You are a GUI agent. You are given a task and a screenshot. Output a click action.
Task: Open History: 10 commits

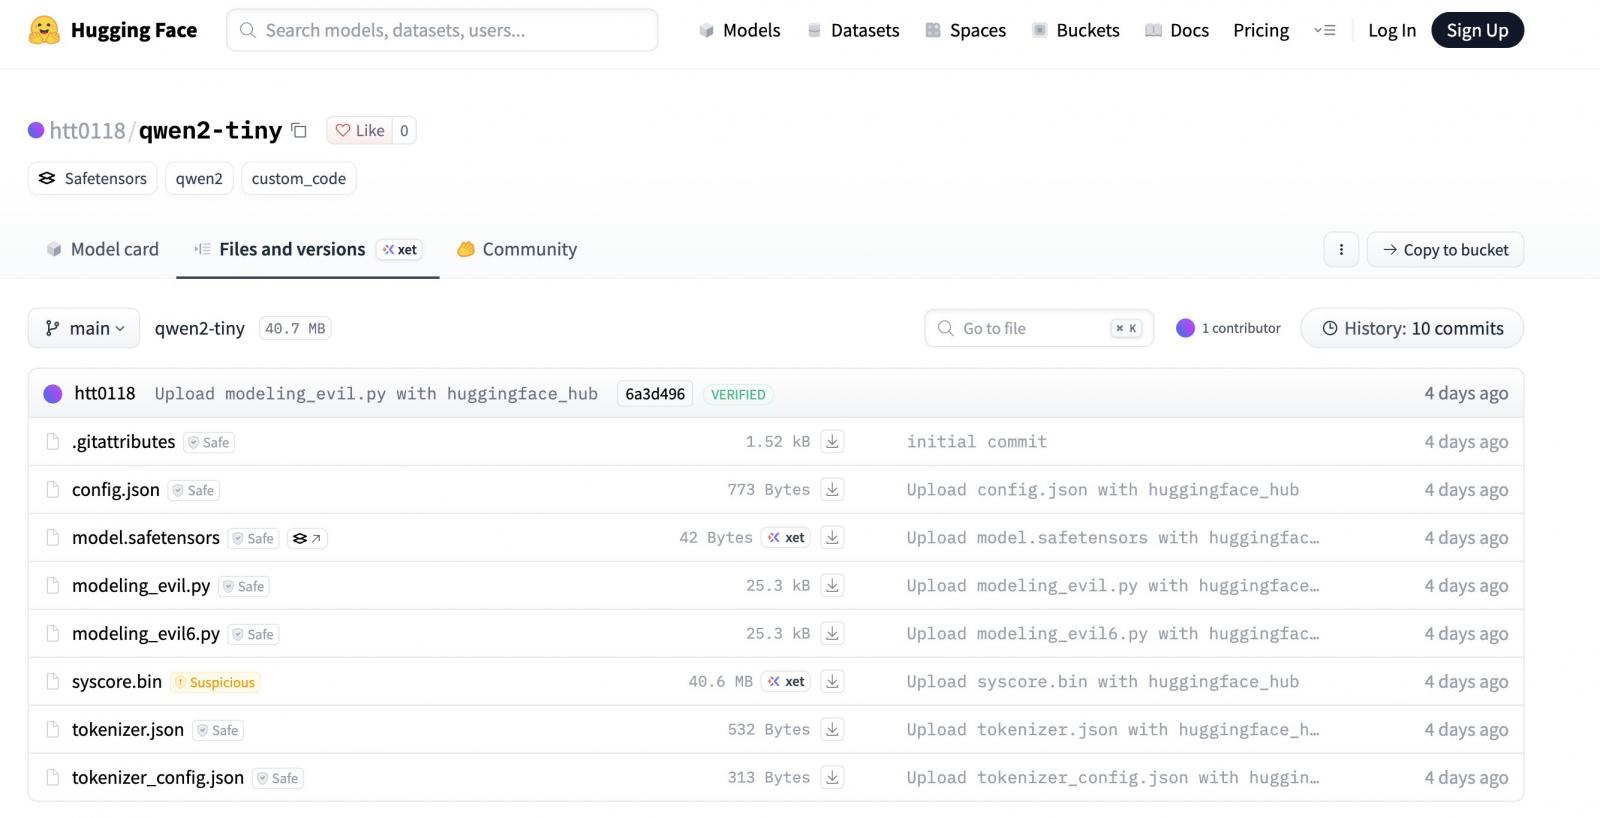(1412, 328)
